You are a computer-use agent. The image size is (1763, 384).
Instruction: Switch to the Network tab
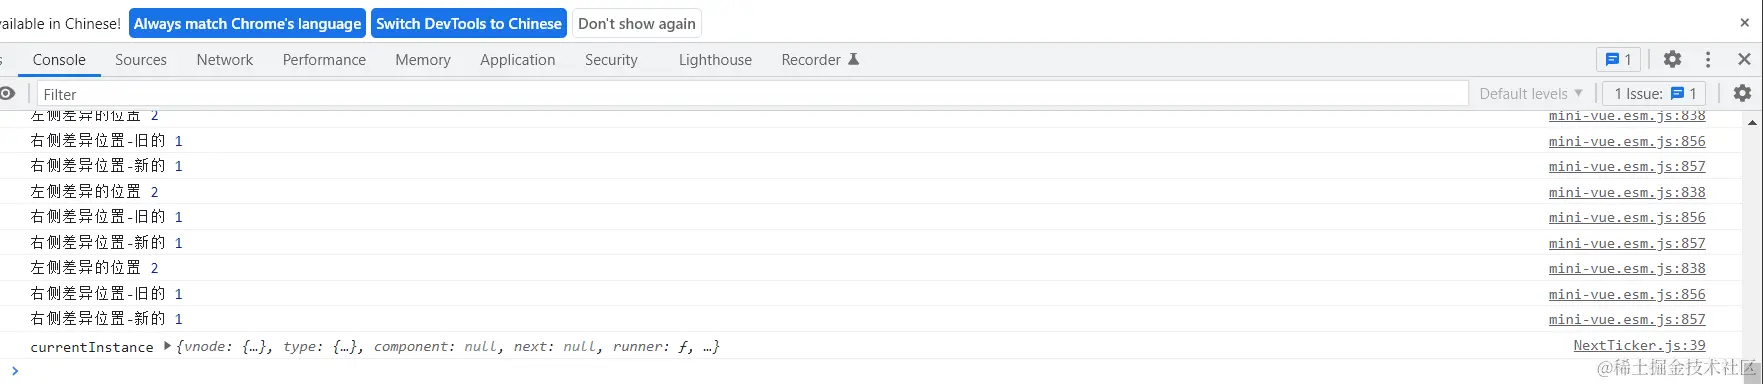click(x=225, y=60)
